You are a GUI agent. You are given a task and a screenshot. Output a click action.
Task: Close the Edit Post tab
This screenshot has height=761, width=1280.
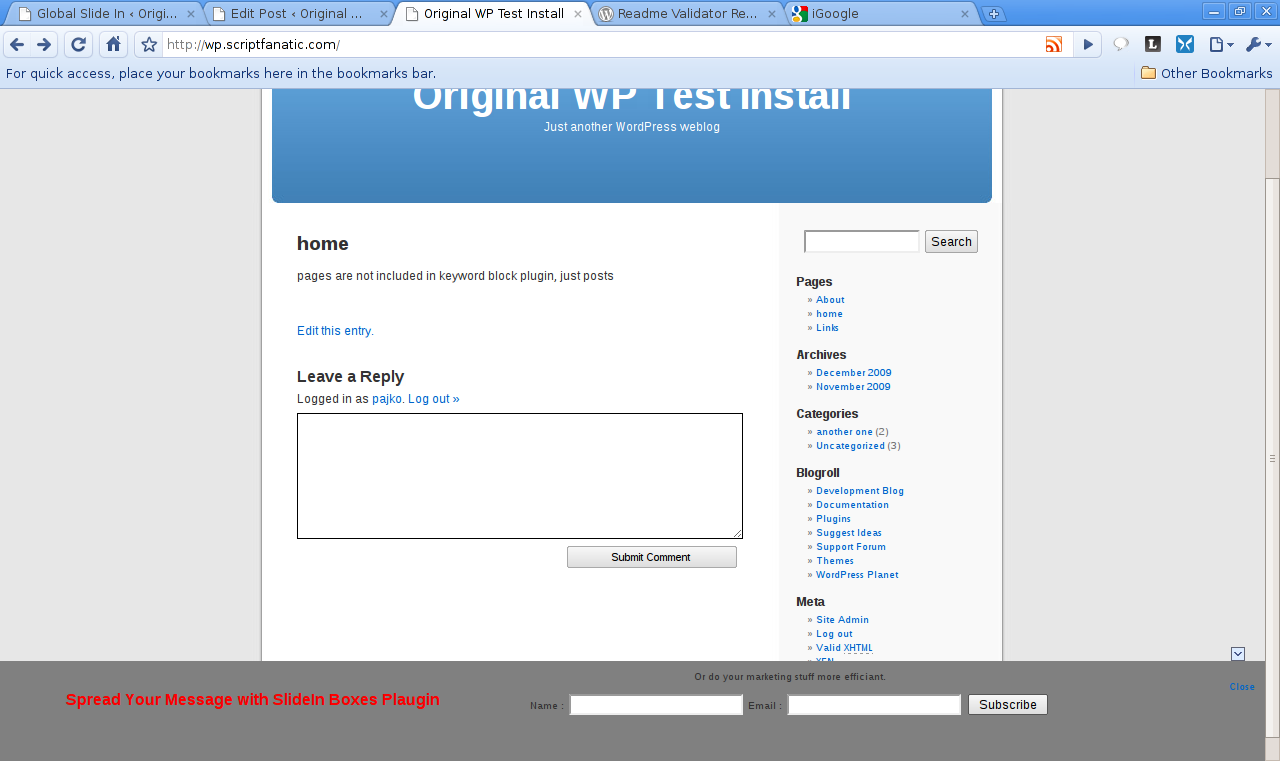tap(384, 14)
